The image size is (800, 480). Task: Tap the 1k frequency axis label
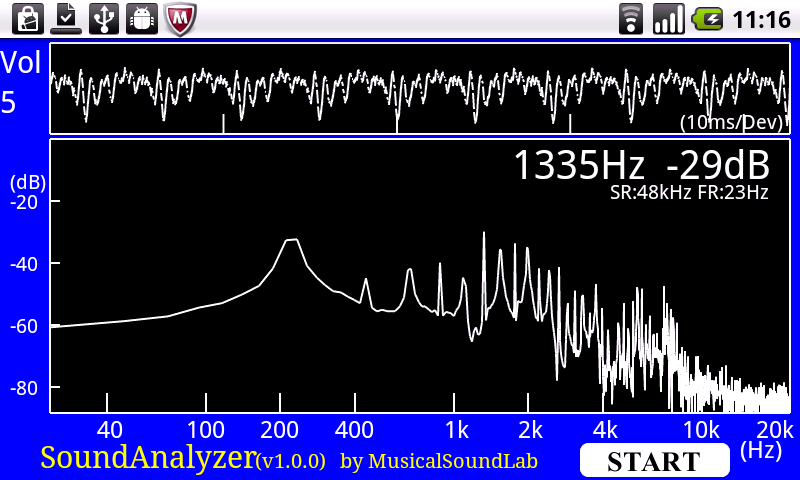[x=457, y=430]
